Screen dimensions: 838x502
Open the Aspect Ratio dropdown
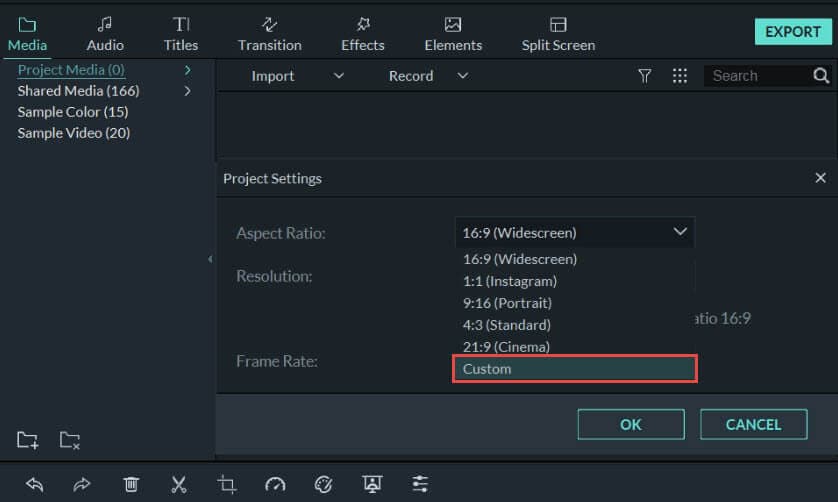pyautogui.click(x=574, y=233)
